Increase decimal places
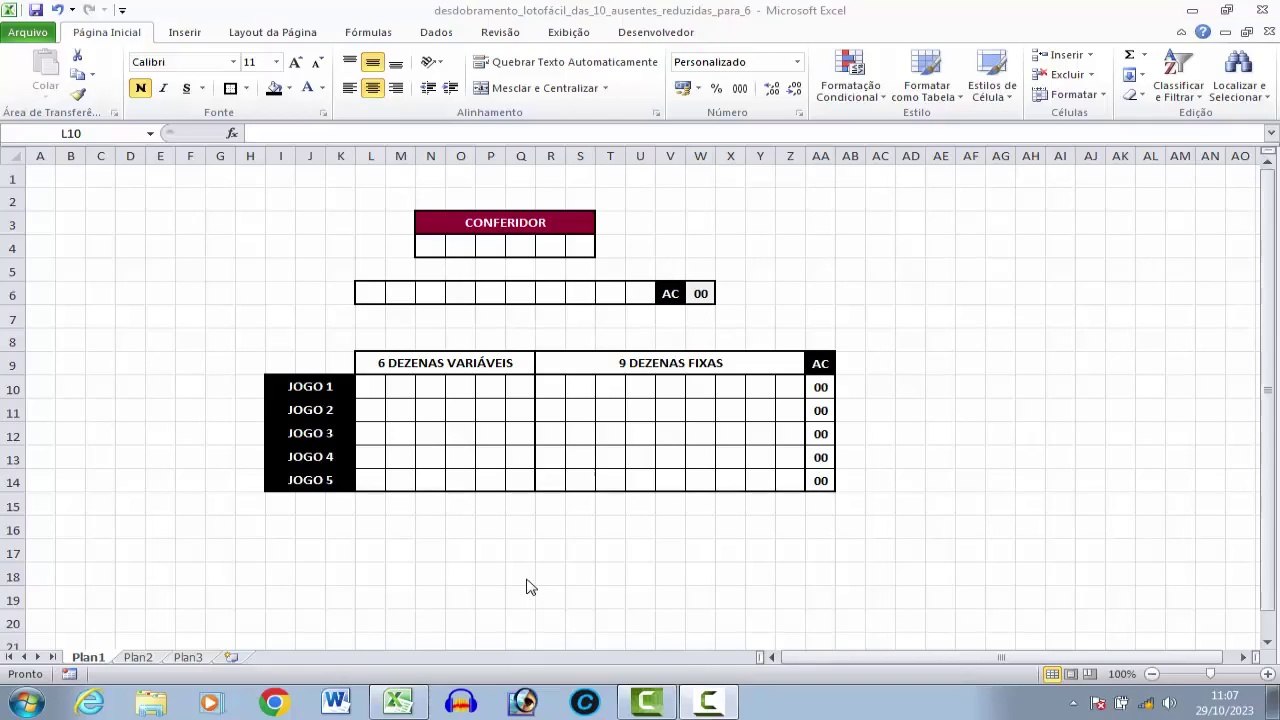The height and width of the screenshot is (720, 1280). pos(771,88)
